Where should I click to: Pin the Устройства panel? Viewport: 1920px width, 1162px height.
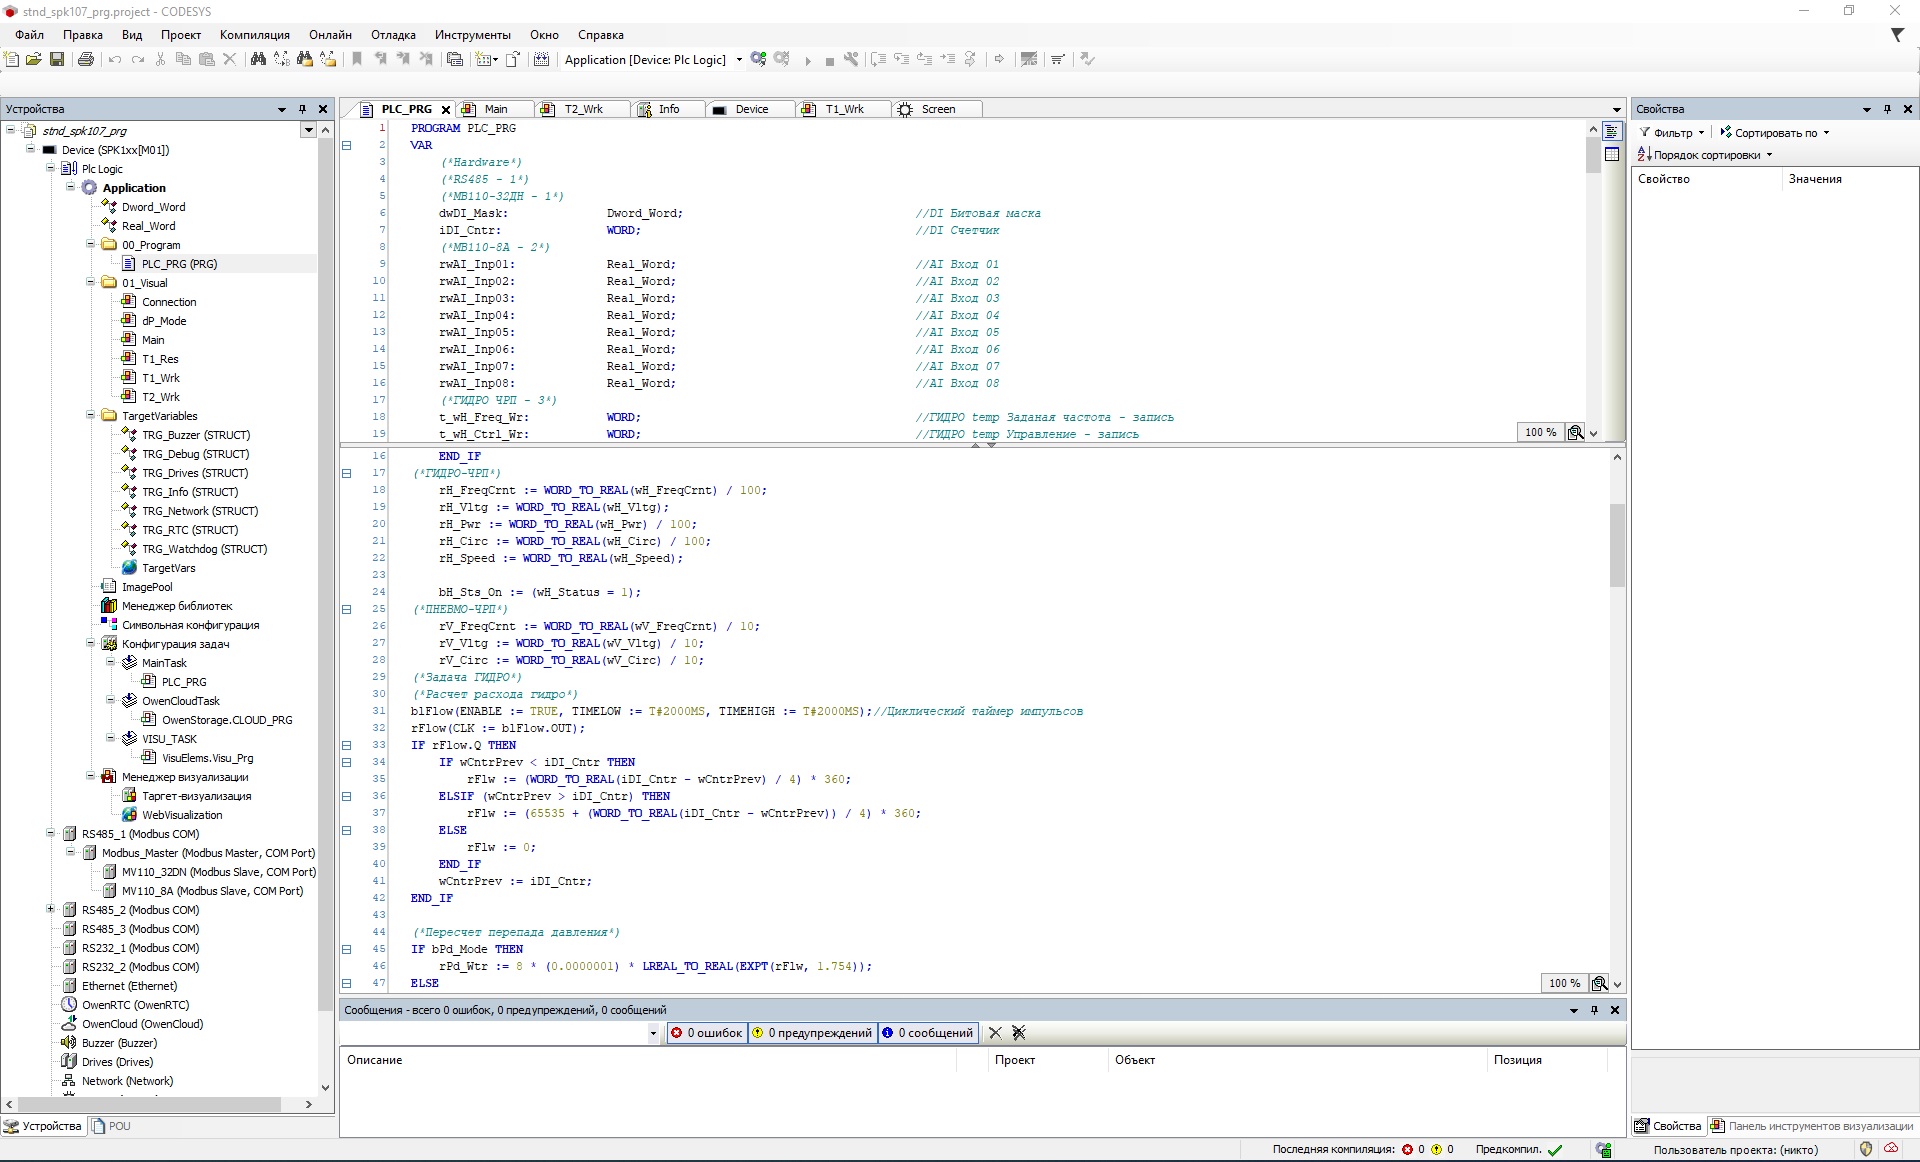(x=302, y=109)
